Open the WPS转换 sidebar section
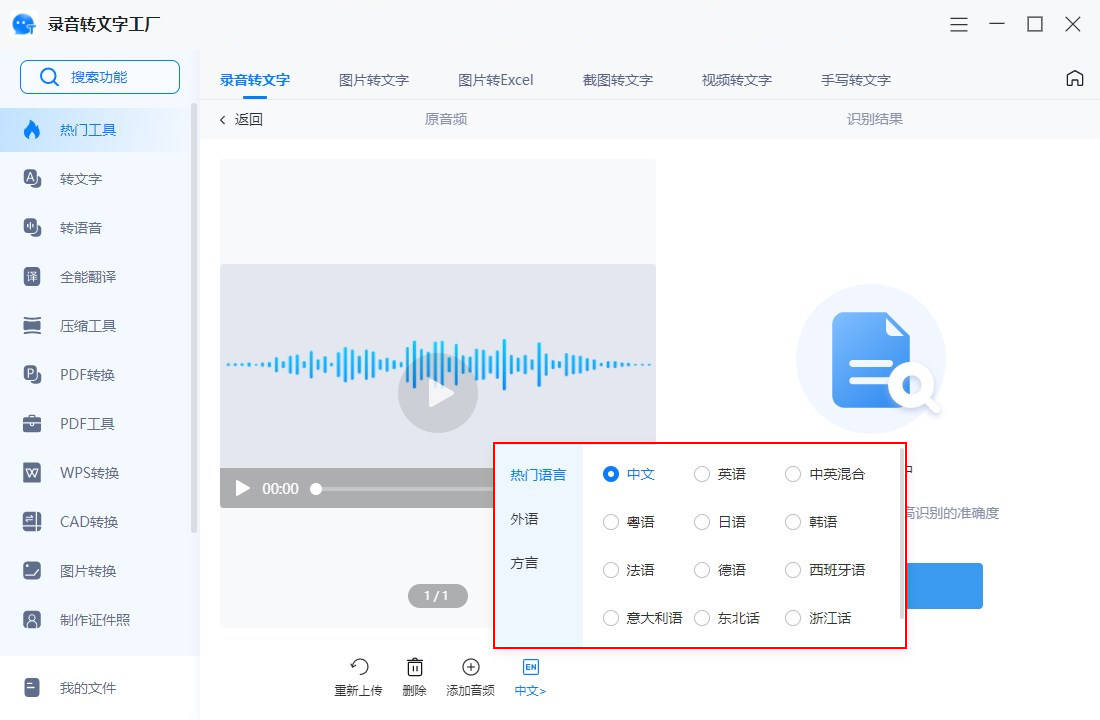The height and width of the screenshot is (720, 1100). (x=95, y=473)
